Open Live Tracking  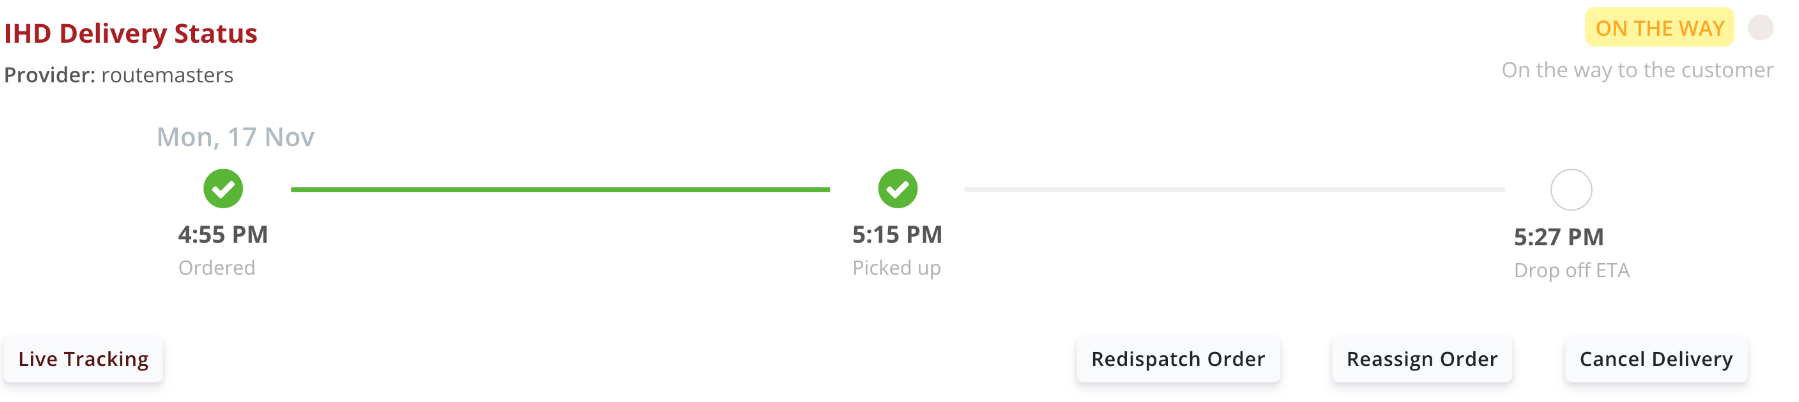[83, 359]
